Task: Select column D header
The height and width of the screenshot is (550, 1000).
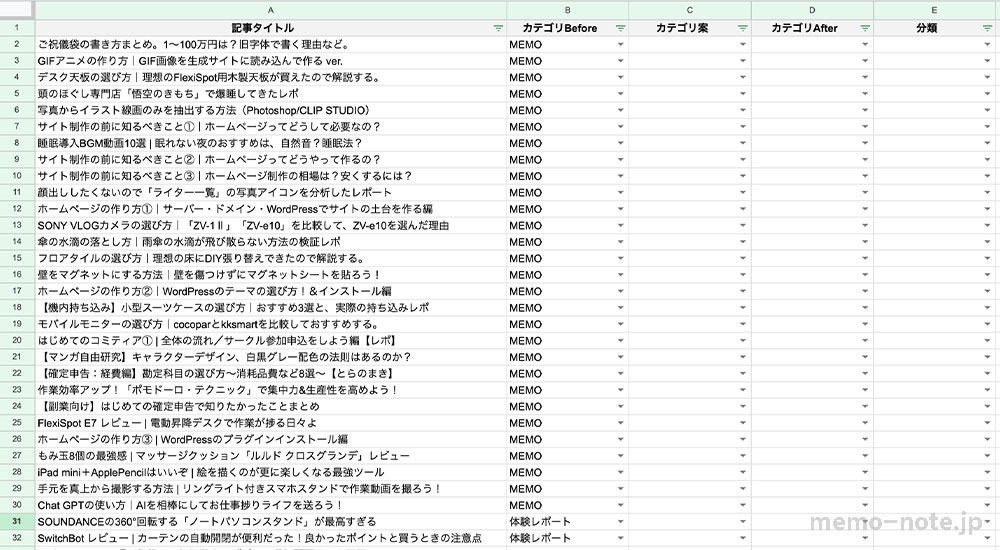Action: click(x=812, y=10)
